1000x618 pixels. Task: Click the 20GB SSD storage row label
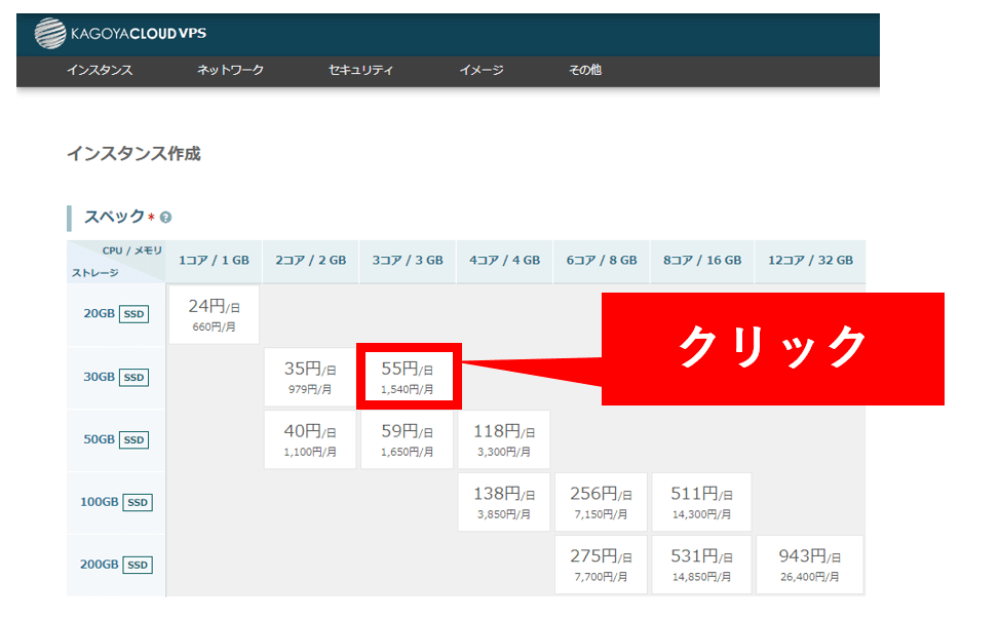[116, 314]
